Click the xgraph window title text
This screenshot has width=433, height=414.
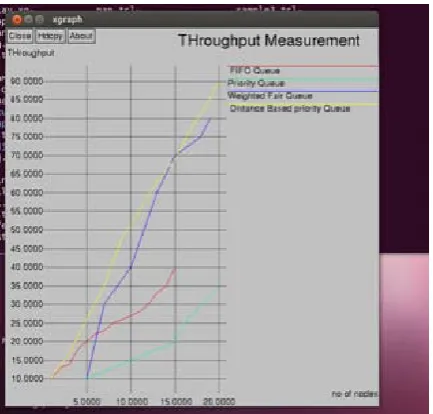pos(67,20)
